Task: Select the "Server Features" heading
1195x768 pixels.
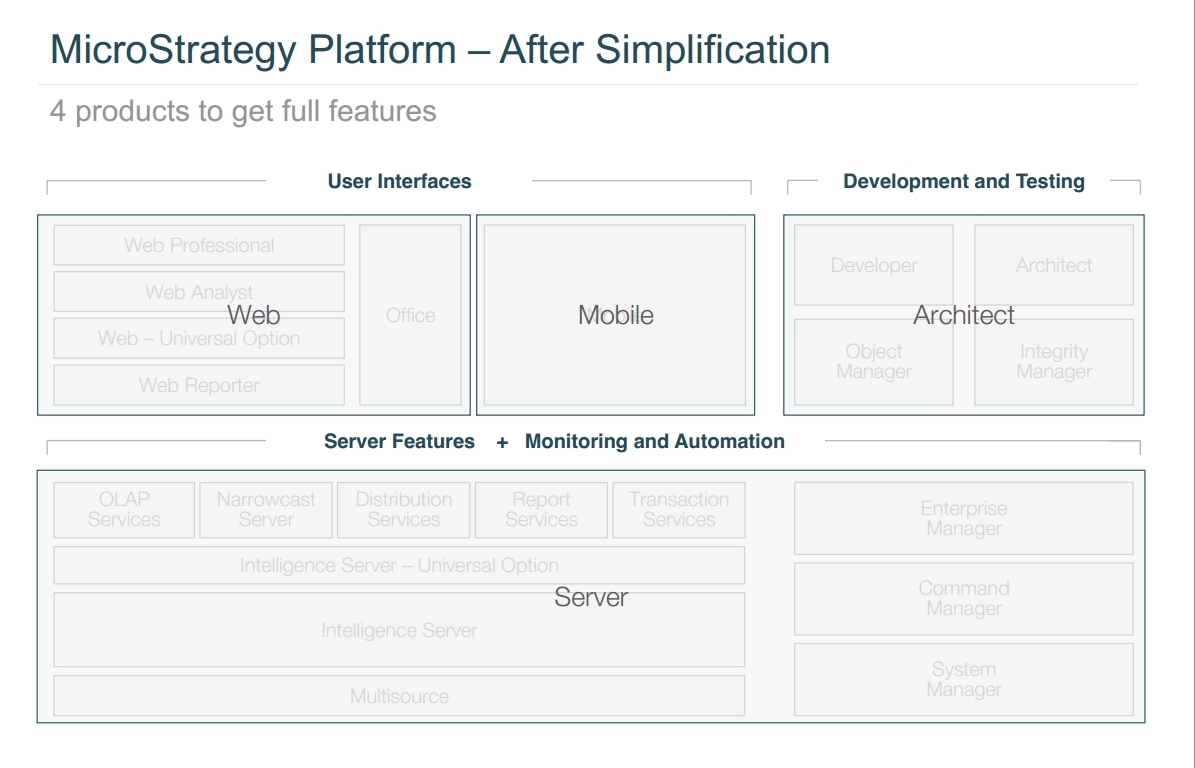Action: (x=399, y=441)
